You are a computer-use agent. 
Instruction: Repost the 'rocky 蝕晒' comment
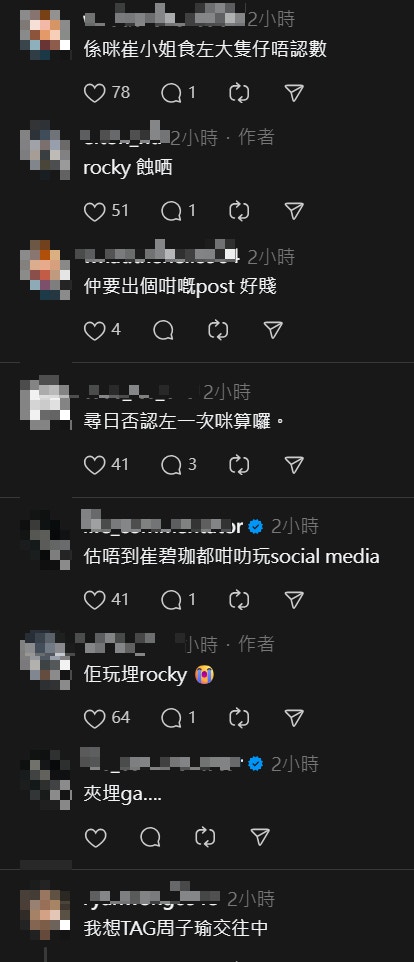click(239, 211)
